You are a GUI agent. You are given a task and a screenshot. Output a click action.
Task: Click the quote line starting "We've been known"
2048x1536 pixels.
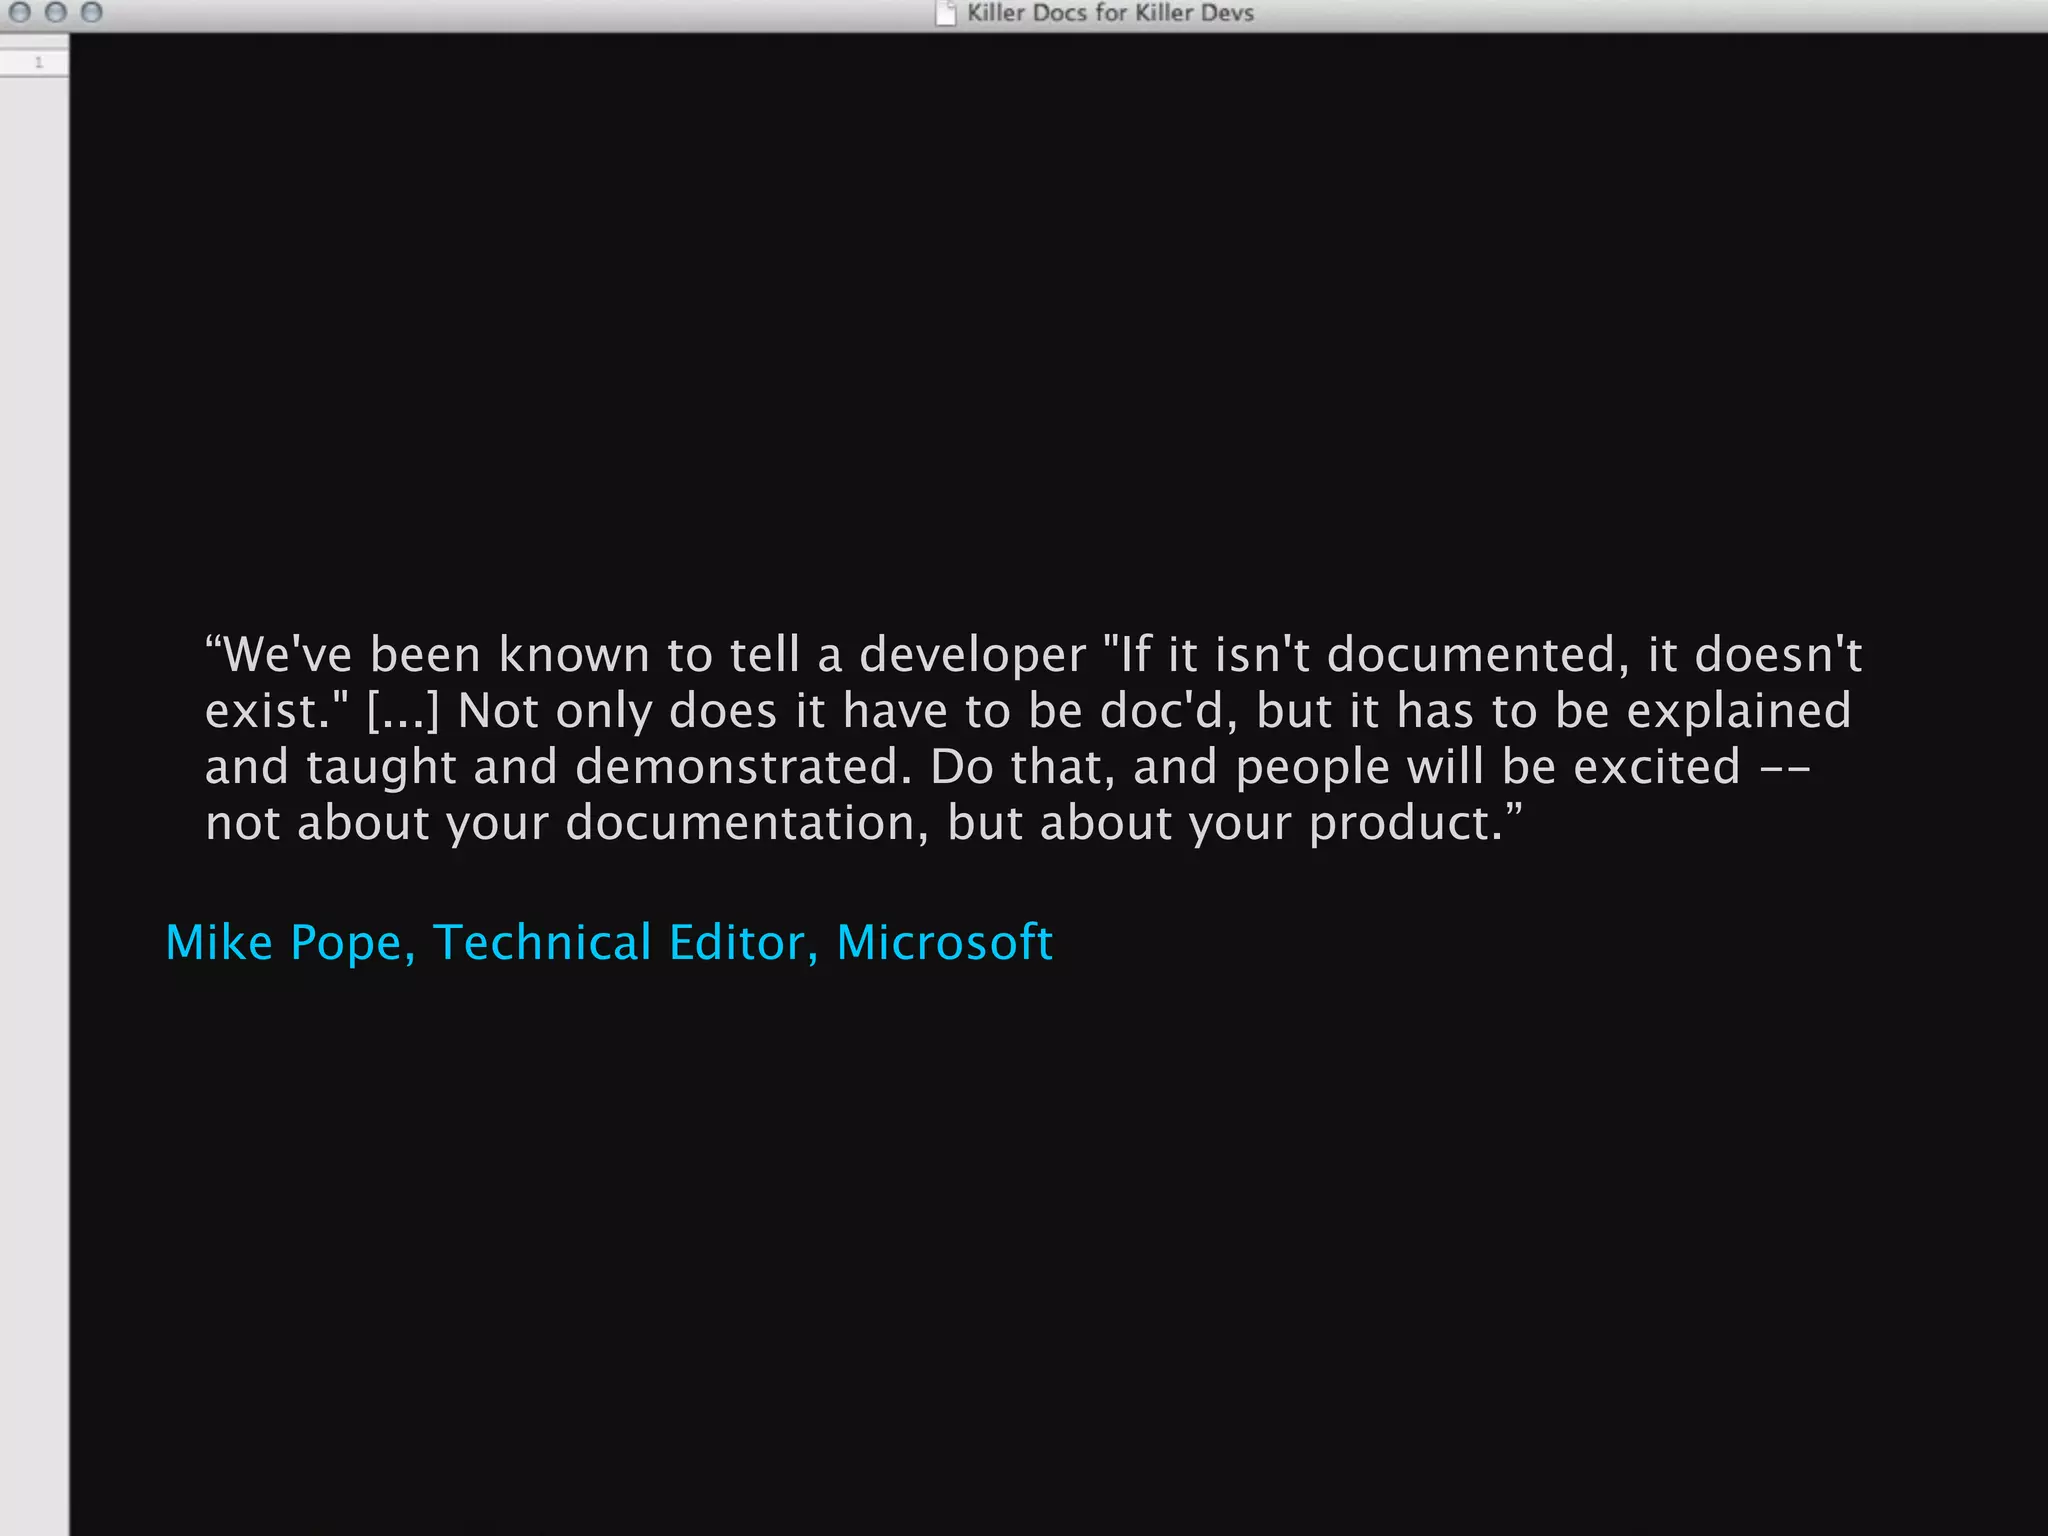[1033, 654]
